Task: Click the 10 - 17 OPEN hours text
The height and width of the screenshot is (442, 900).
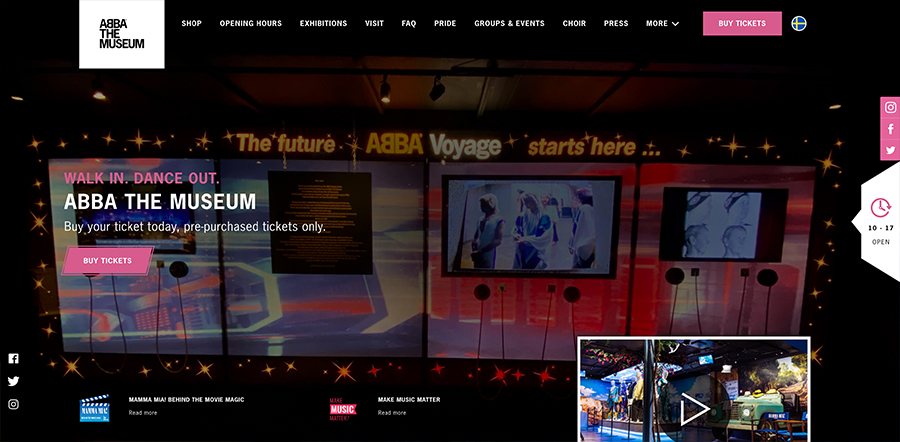Action: coord(880,234)
